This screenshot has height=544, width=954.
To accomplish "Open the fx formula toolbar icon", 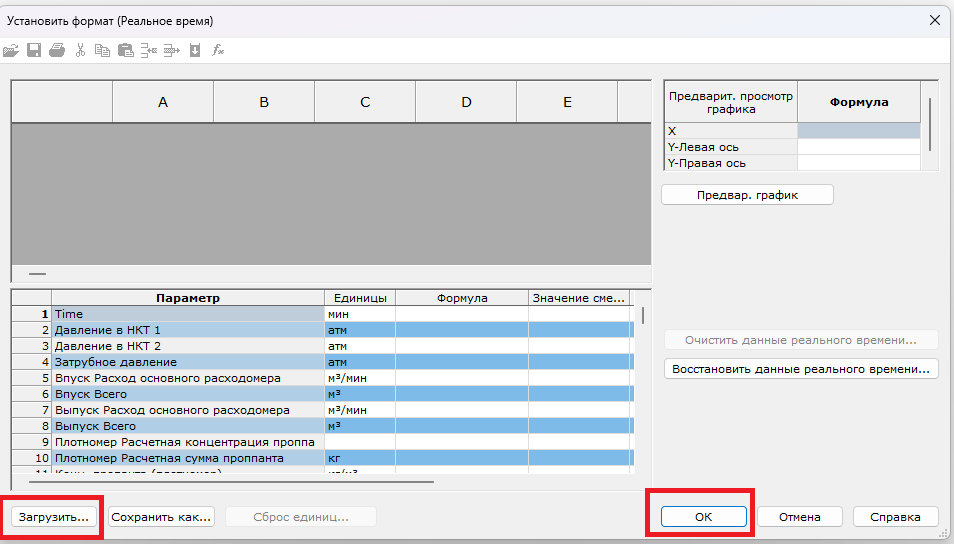I will point(218,50).
